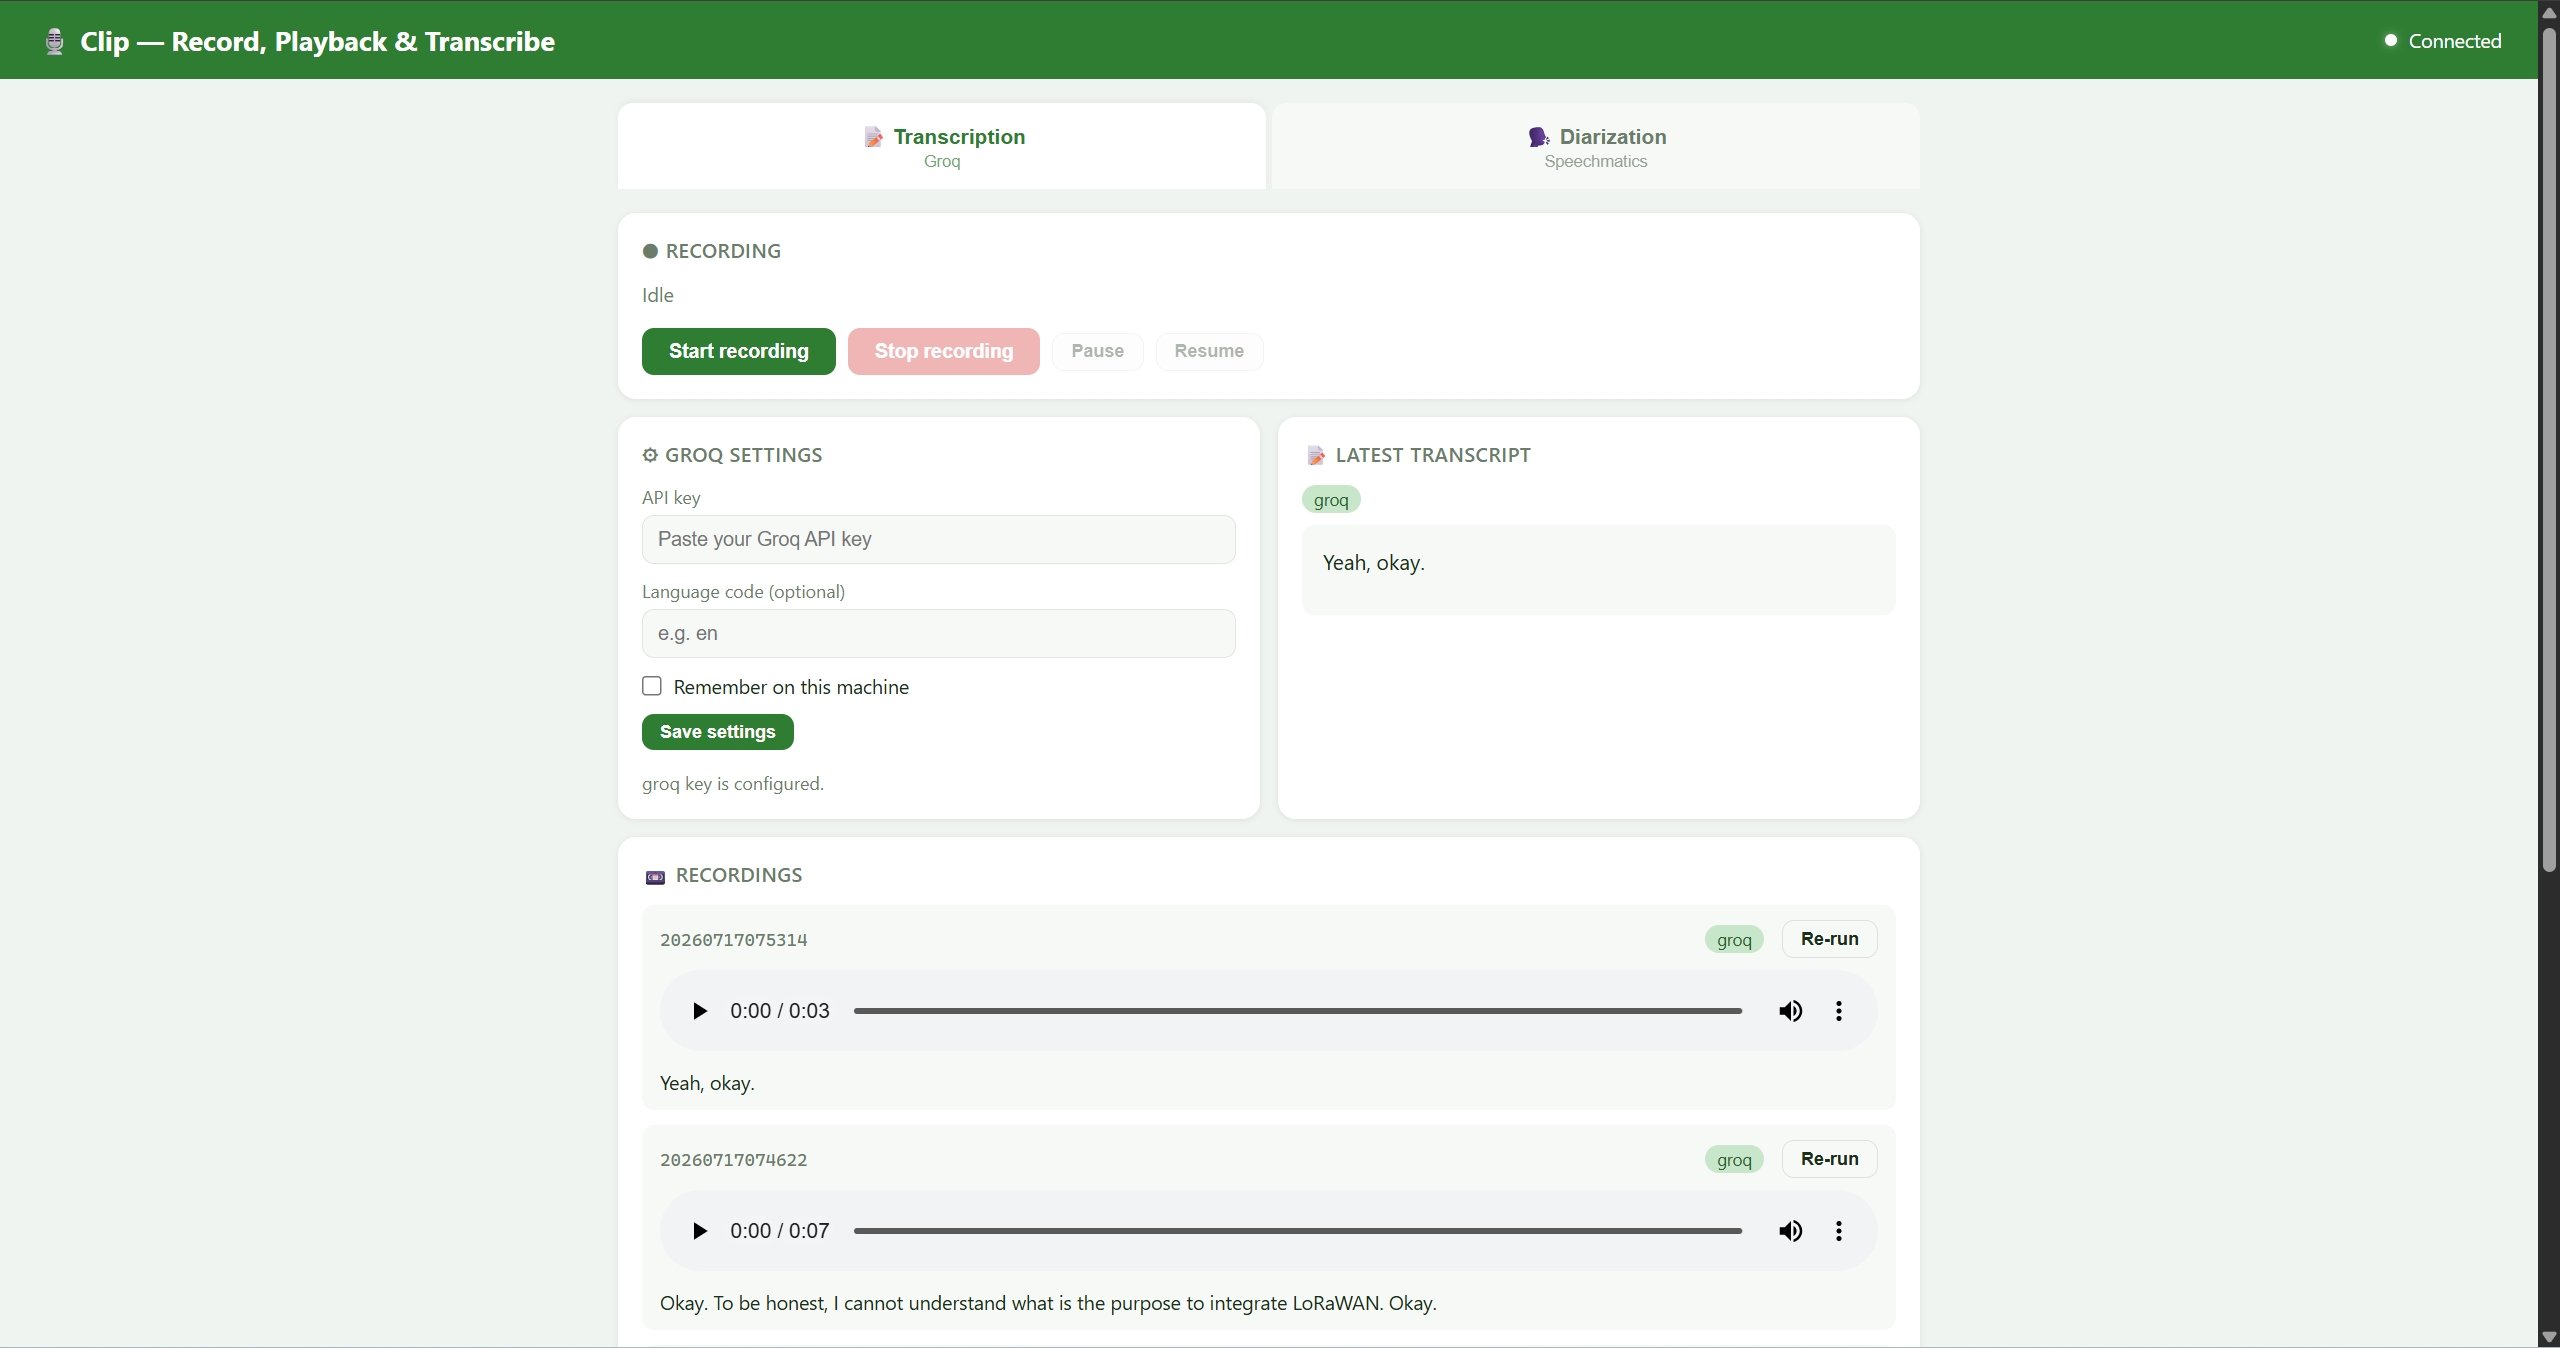Screen dimensions: 2560x1348
Task: Click "Yeah, okay." under recording 20260717075314
Action: (x=707, y=1083)
